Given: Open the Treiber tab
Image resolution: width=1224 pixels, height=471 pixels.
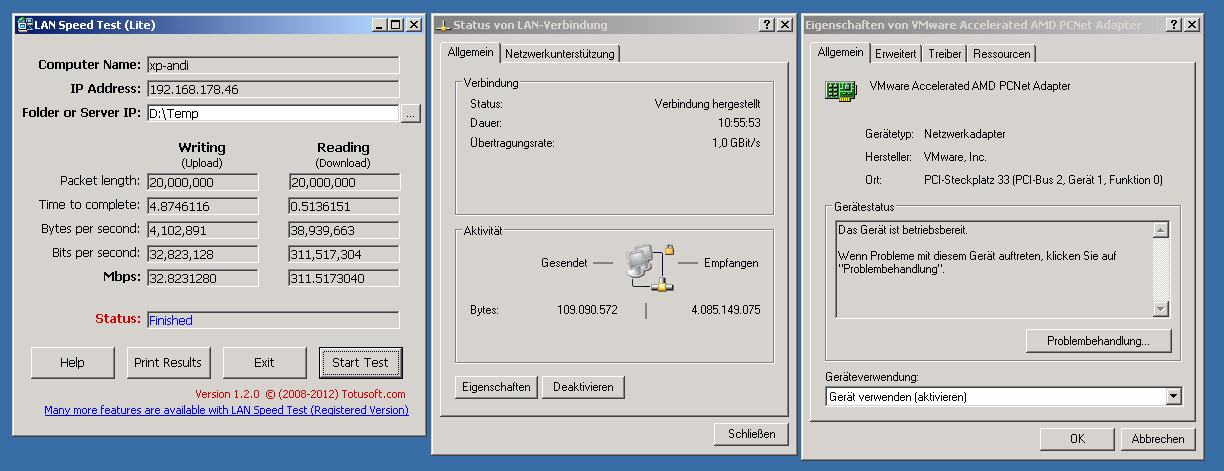Looking at the screenshot, I should [x=944, y=54].
